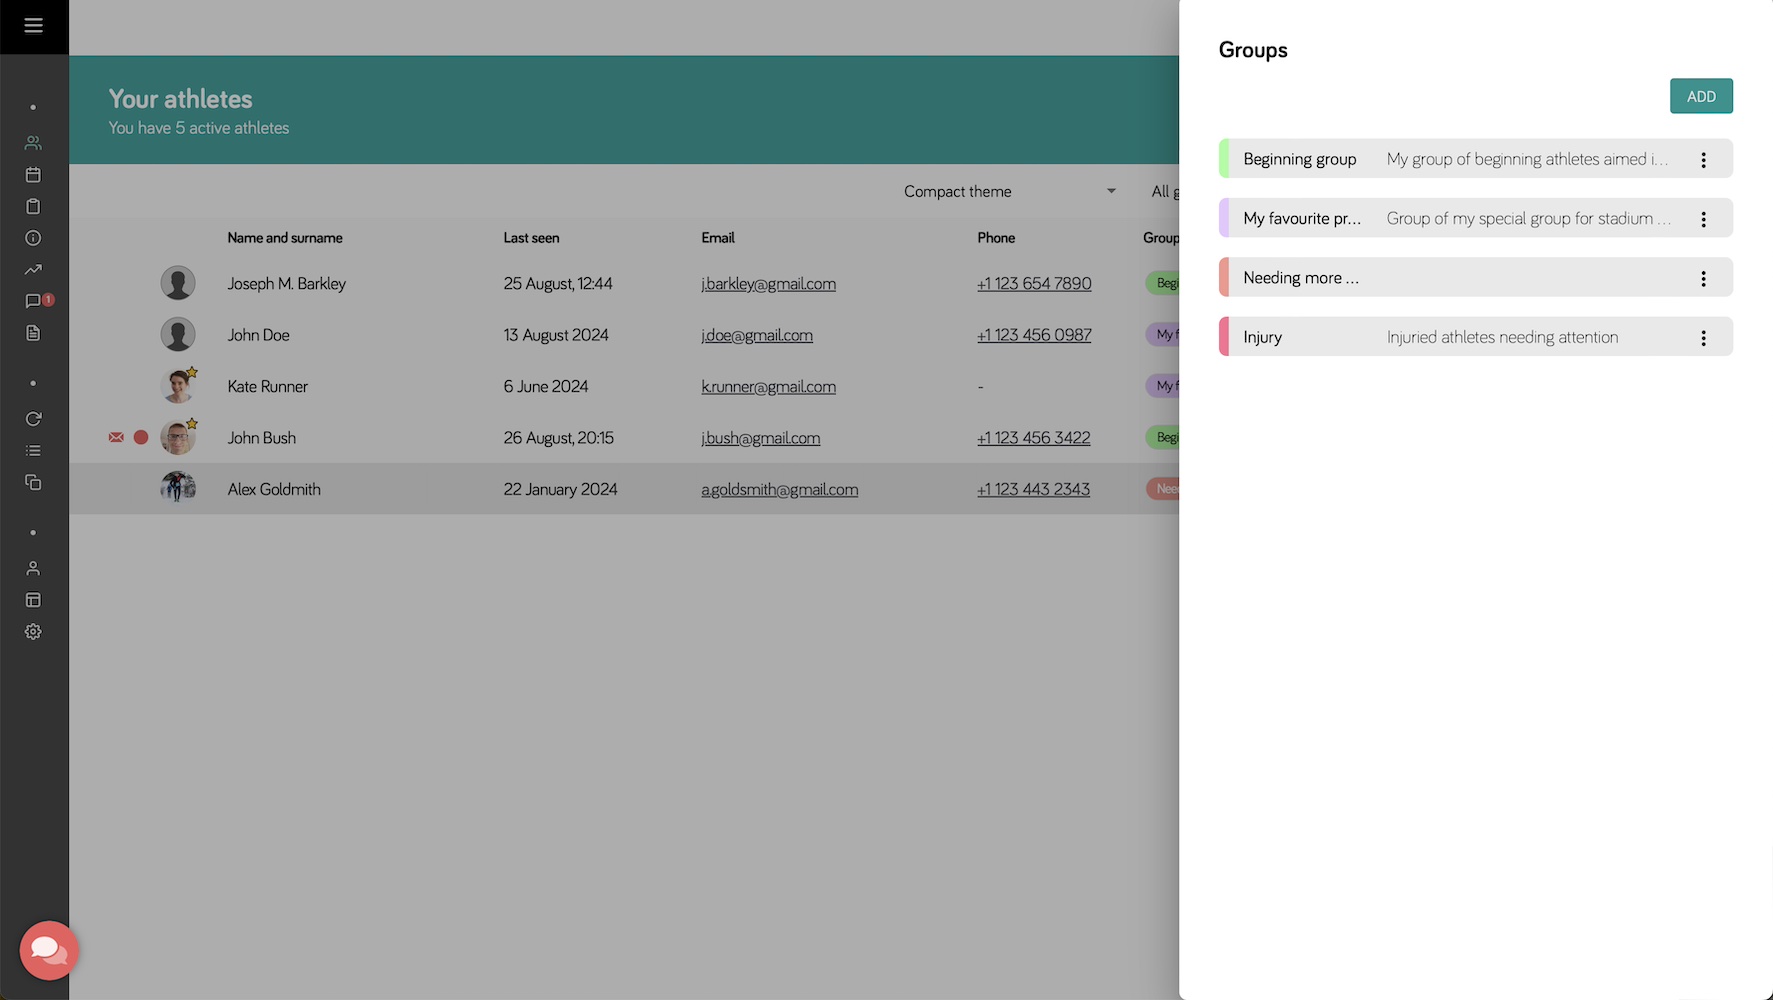Expand the Compact theme dropdown
This screenshot has height=1000, width=1773.
[x=1010, y=191]
